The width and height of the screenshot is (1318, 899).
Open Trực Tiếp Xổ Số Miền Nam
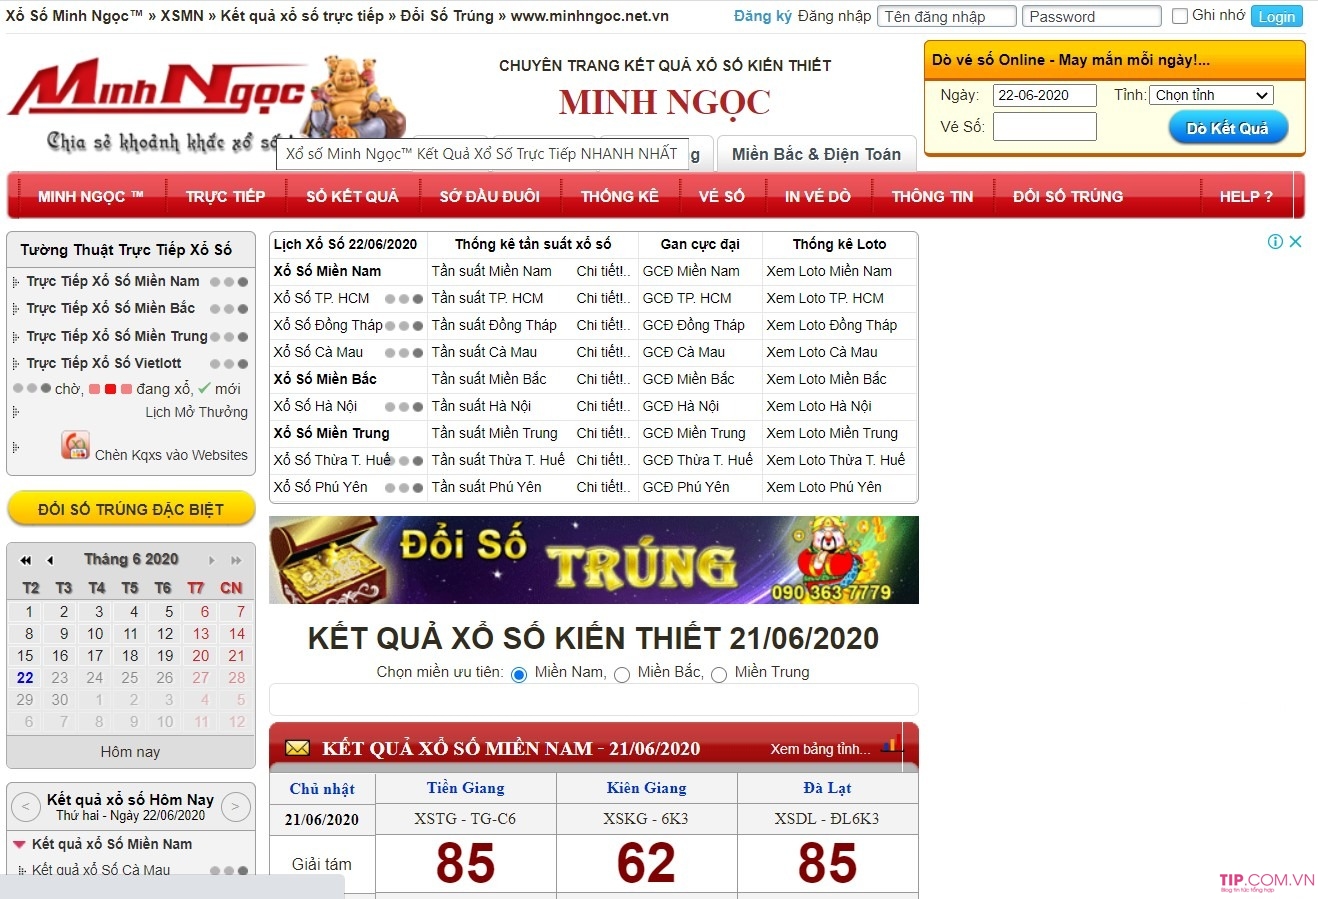113,281
